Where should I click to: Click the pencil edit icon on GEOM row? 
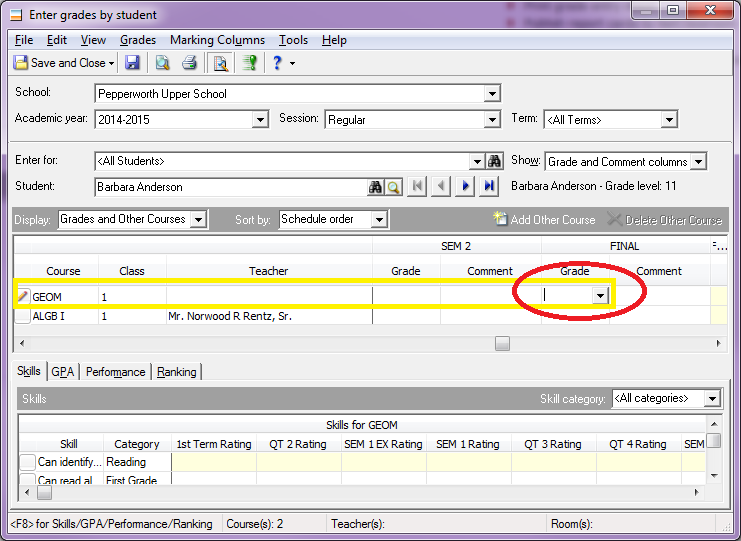(x=22, y=296)
